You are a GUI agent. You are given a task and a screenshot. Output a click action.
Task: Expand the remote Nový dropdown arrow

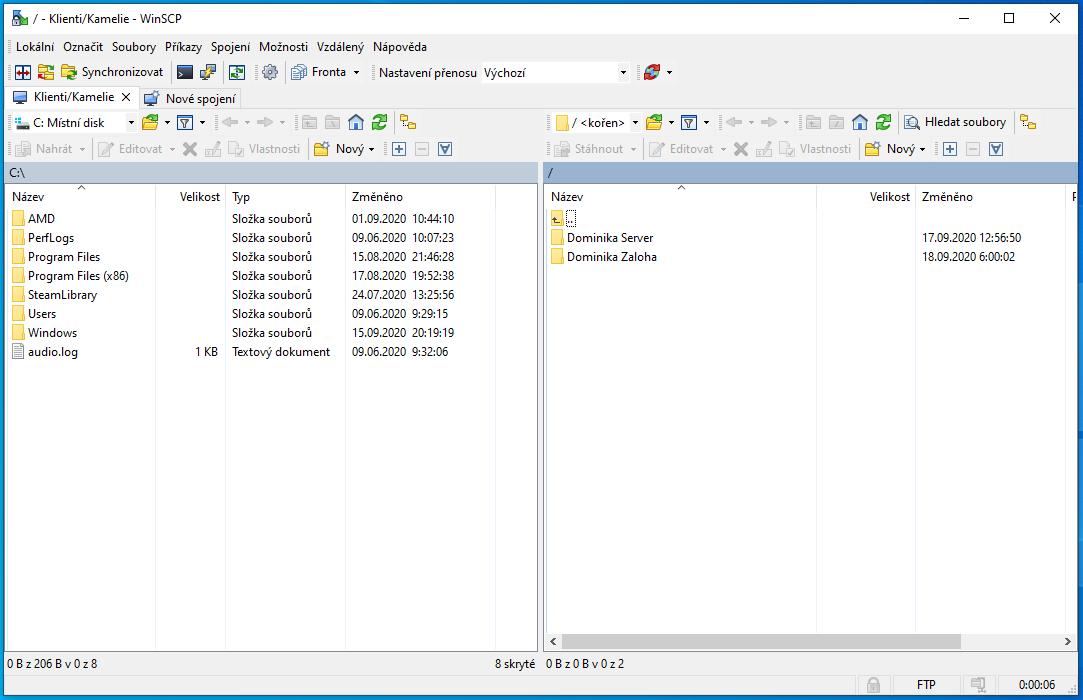click(x=923, y=149)
